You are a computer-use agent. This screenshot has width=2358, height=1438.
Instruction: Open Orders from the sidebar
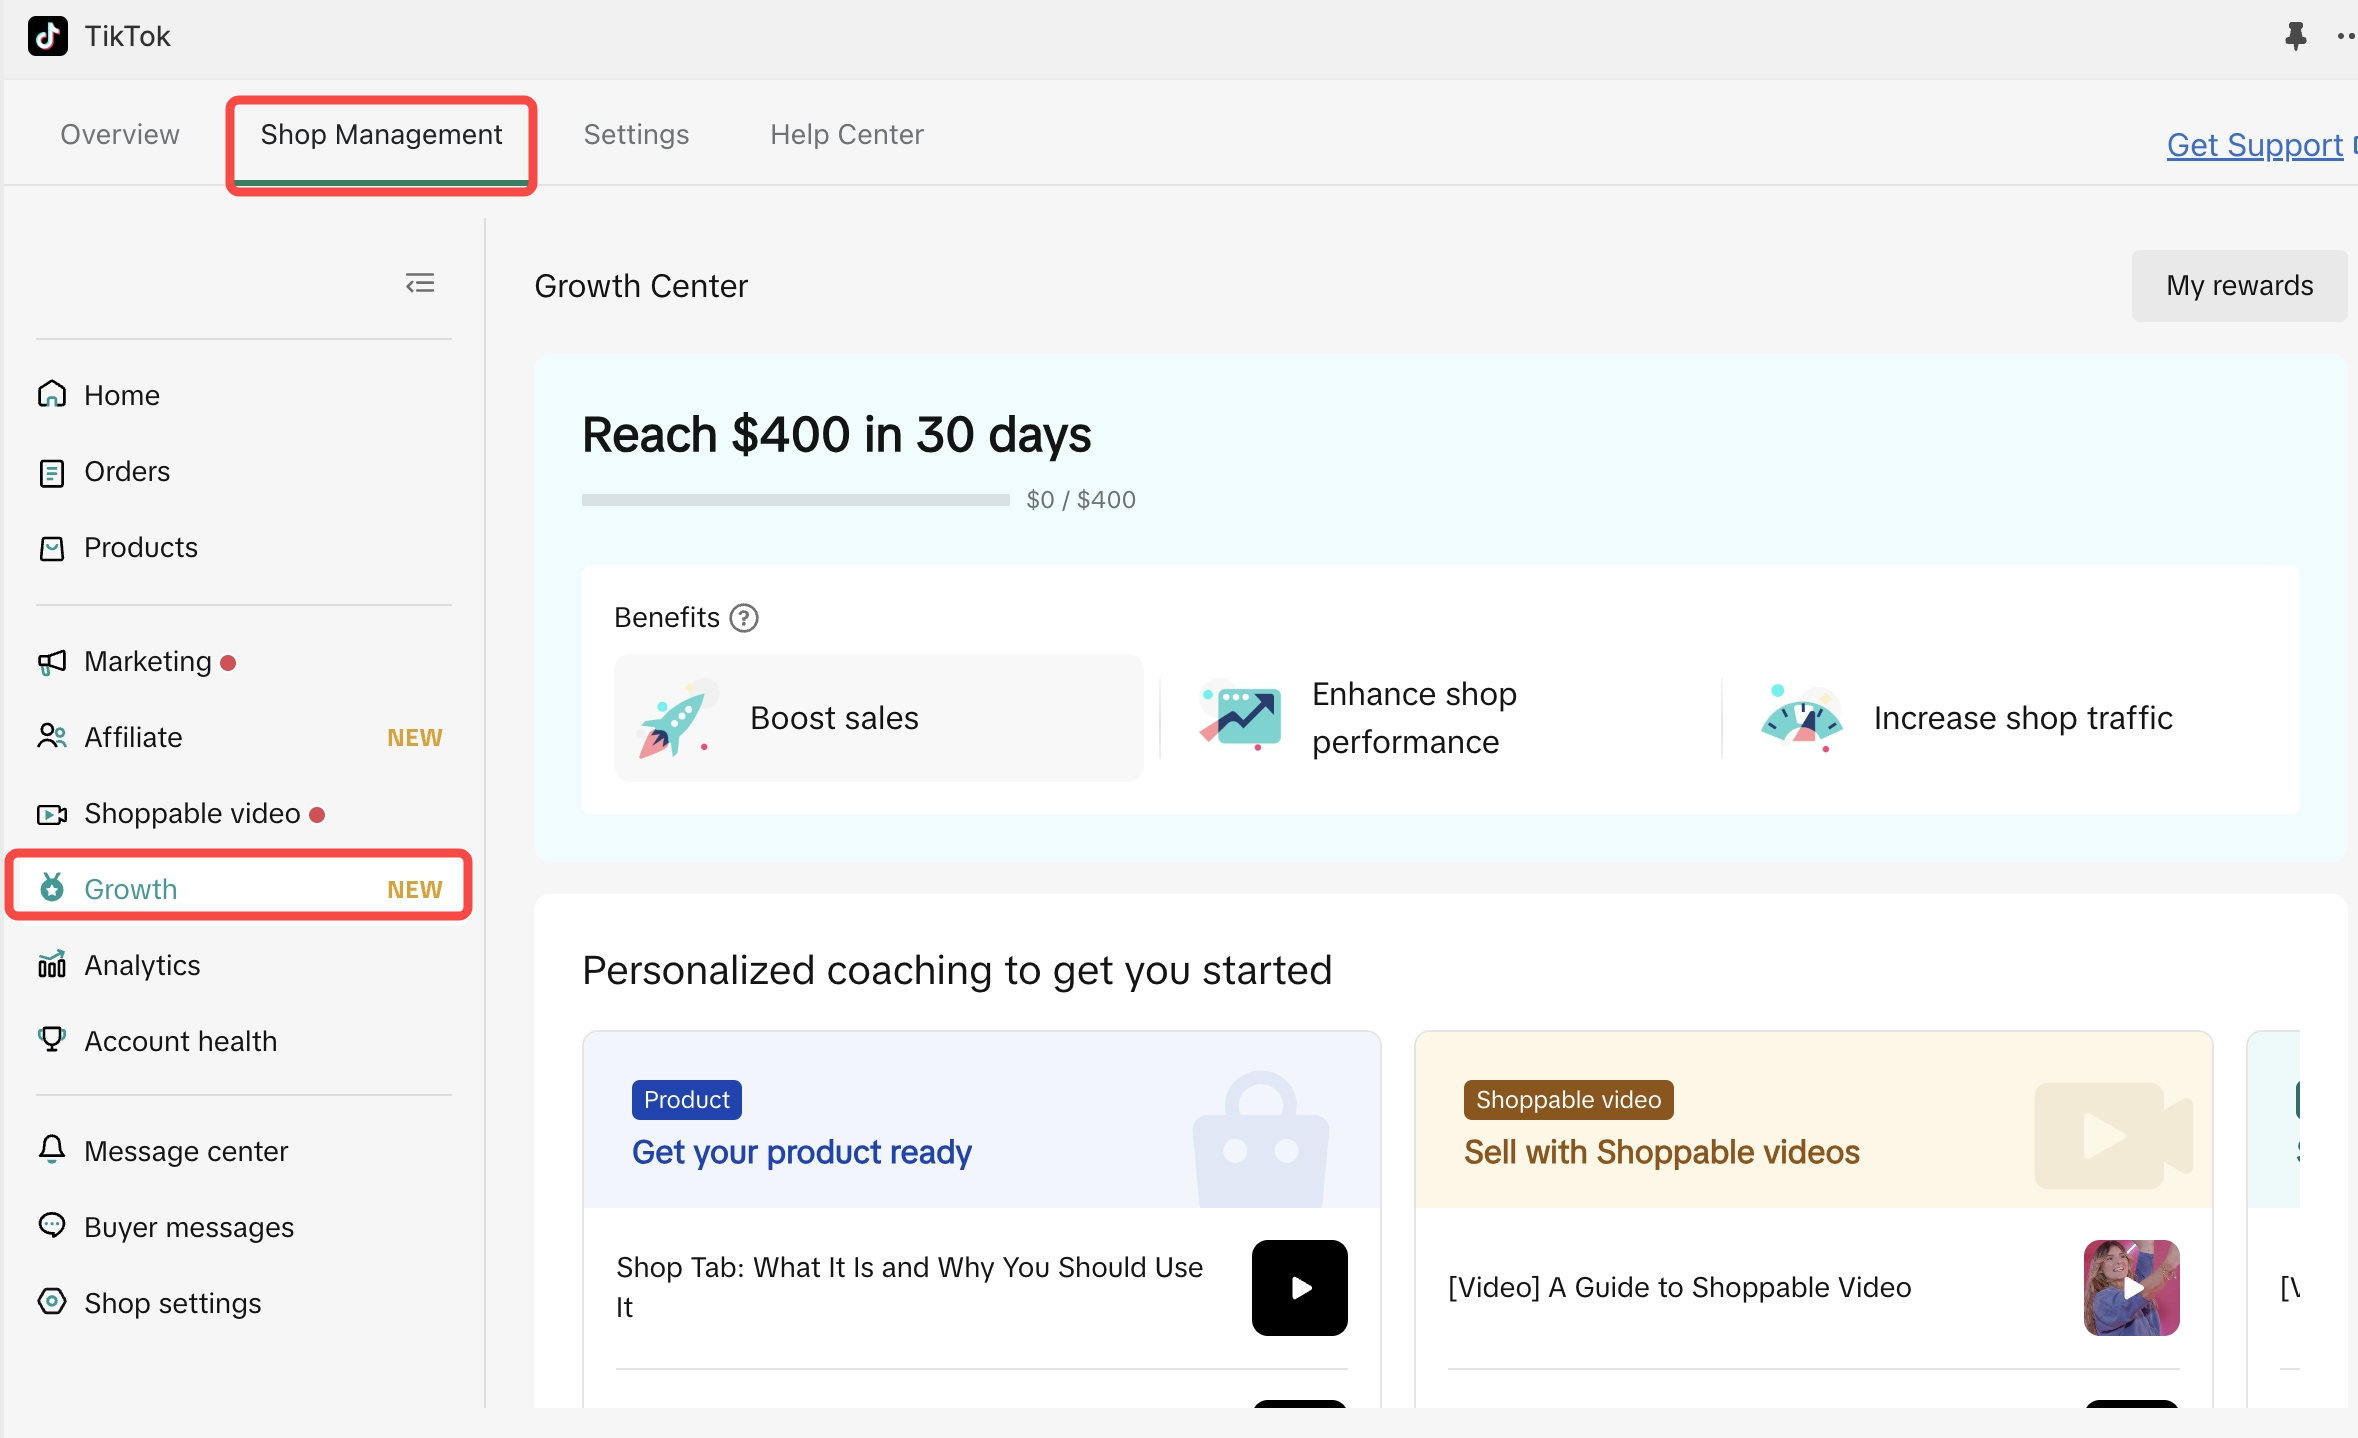126,472
